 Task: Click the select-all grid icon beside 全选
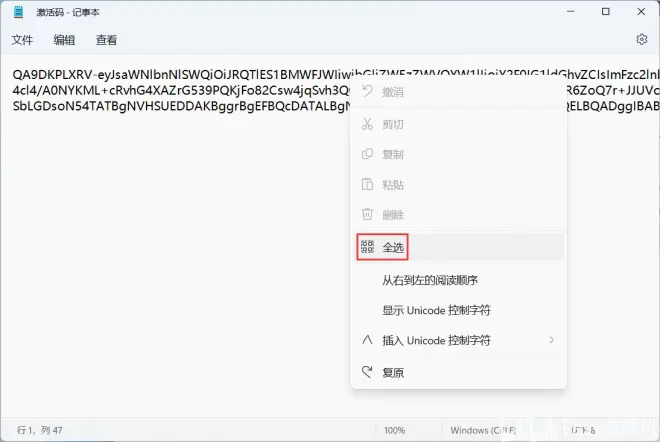(x=367, y=247)
